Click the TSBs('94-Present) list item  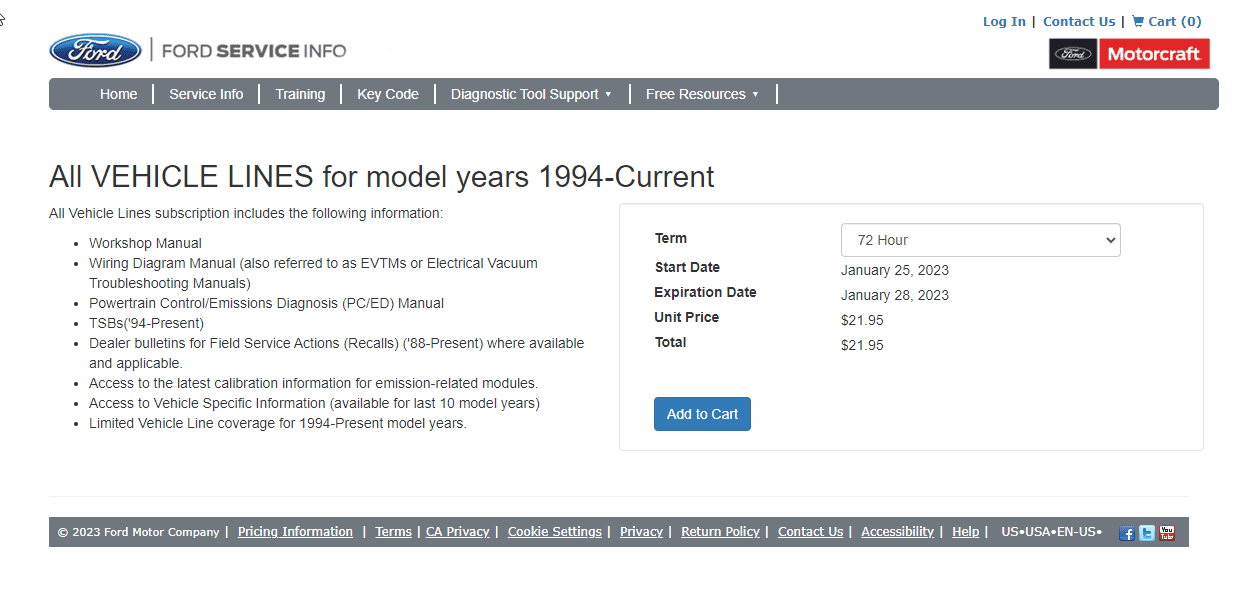click(146, 323)
